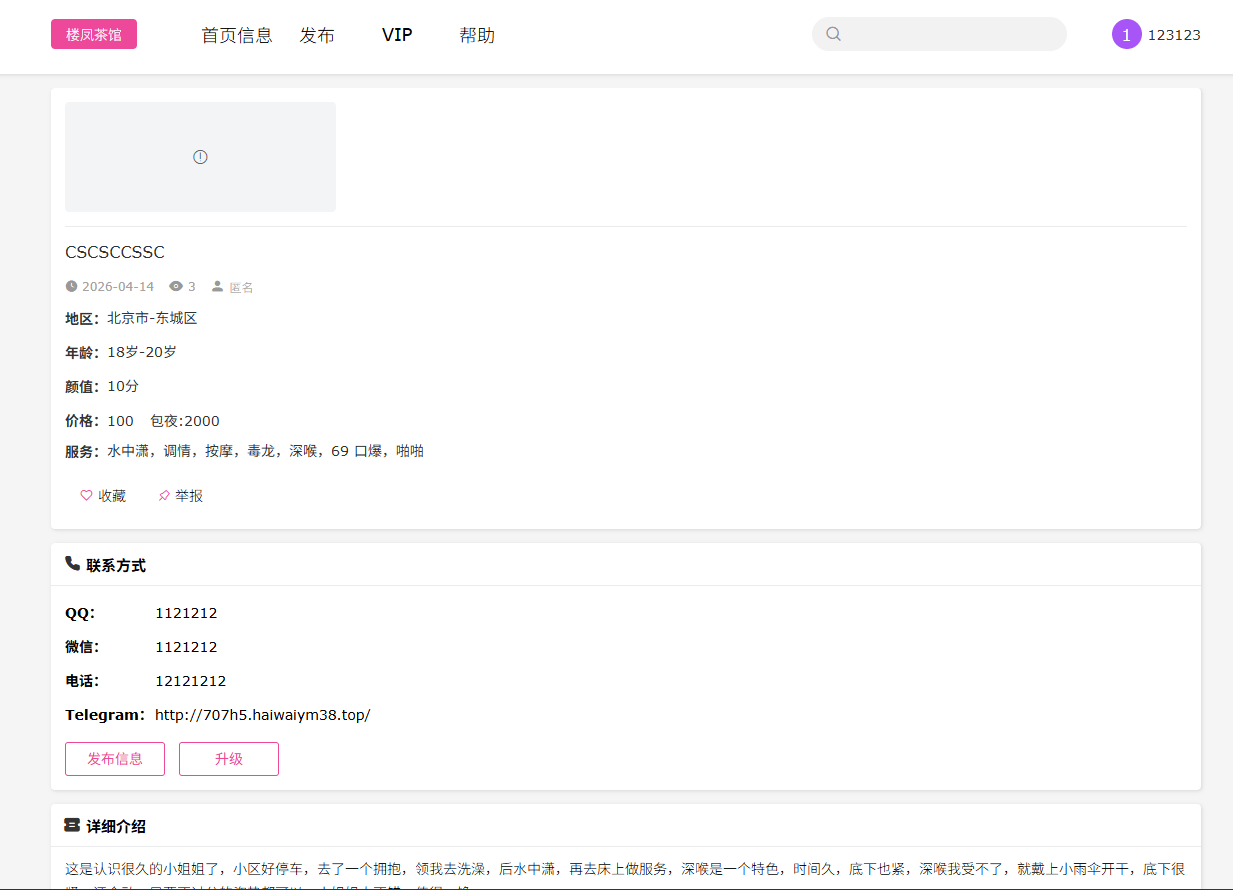Image resolution: width=1233 pixels, height=890 pixels.
Task: Click the ticket icon beside 详细介绍
Action: click(x=72, y=825)
